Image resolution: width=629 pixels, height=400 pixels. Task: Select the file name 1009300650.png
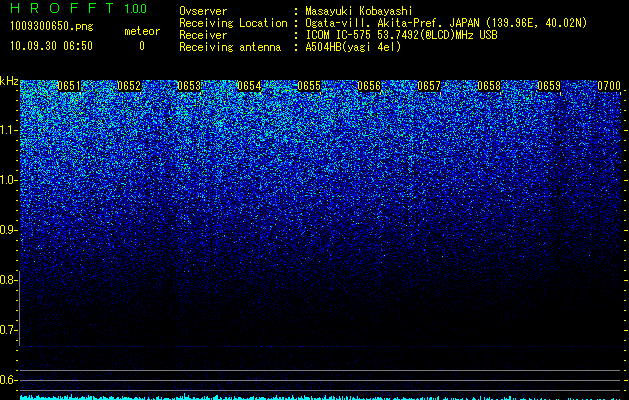52,27
